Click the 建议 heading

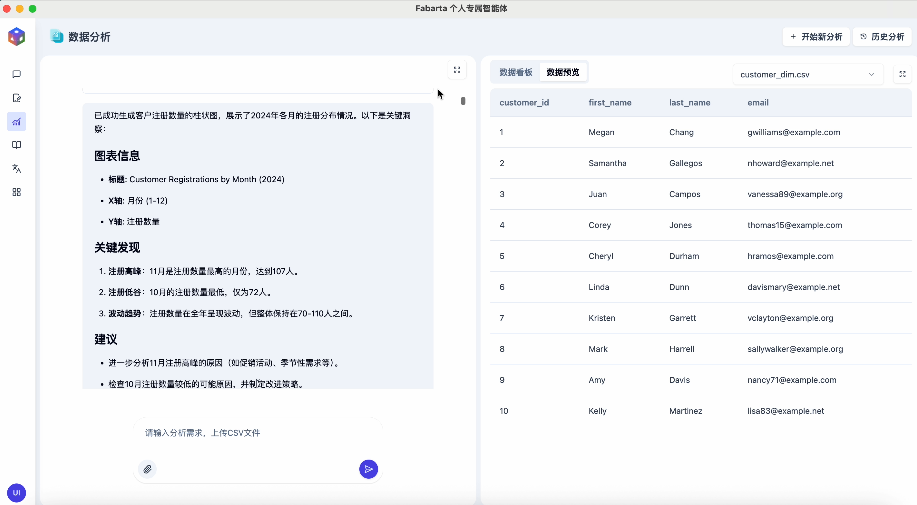click(106, 339)
